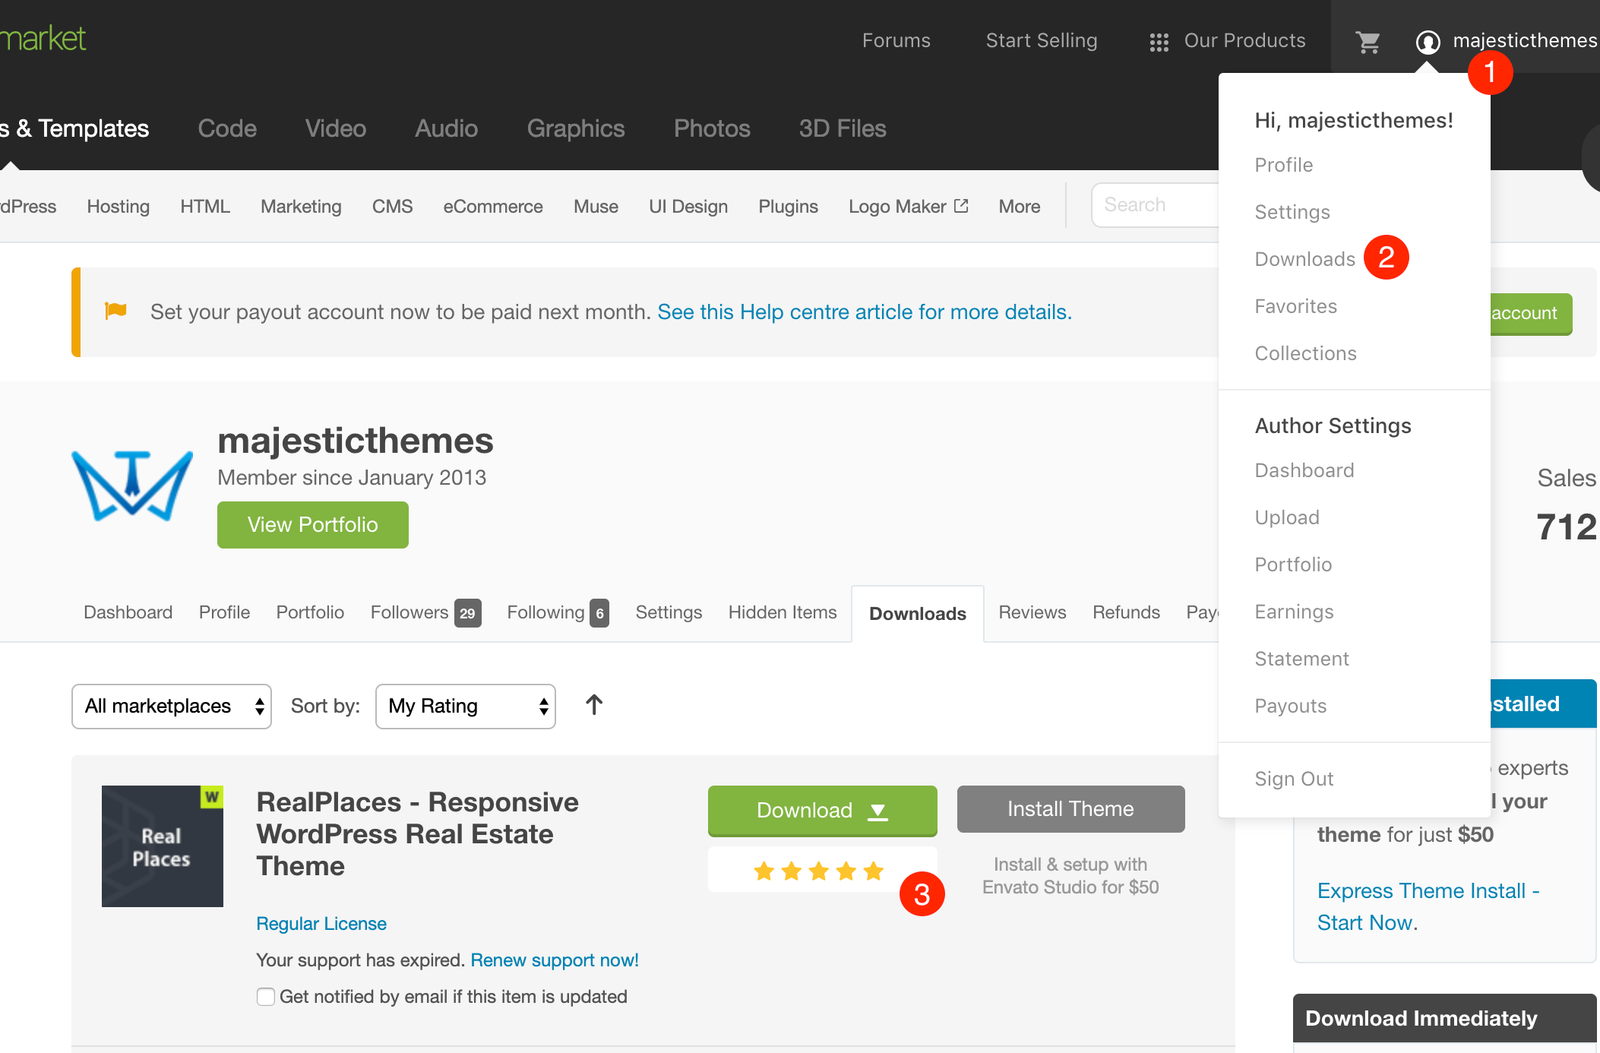Rate the theme five stars
This screenshot has width=1600, height=1053.
[873, 871]
